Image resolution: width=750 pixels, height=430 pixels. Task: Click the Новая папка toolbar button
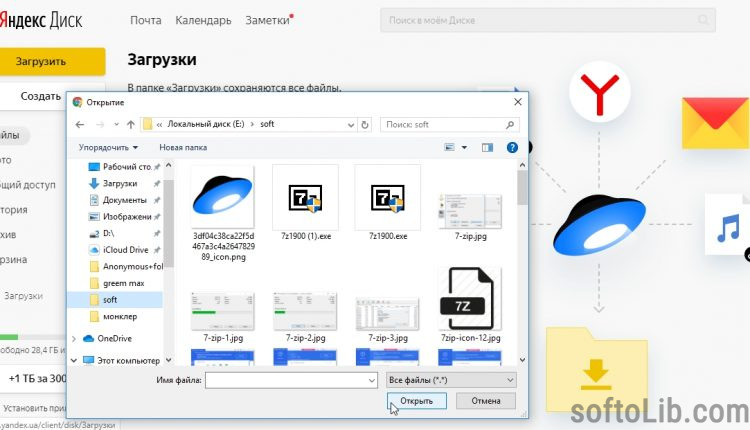tap(183, 147)
